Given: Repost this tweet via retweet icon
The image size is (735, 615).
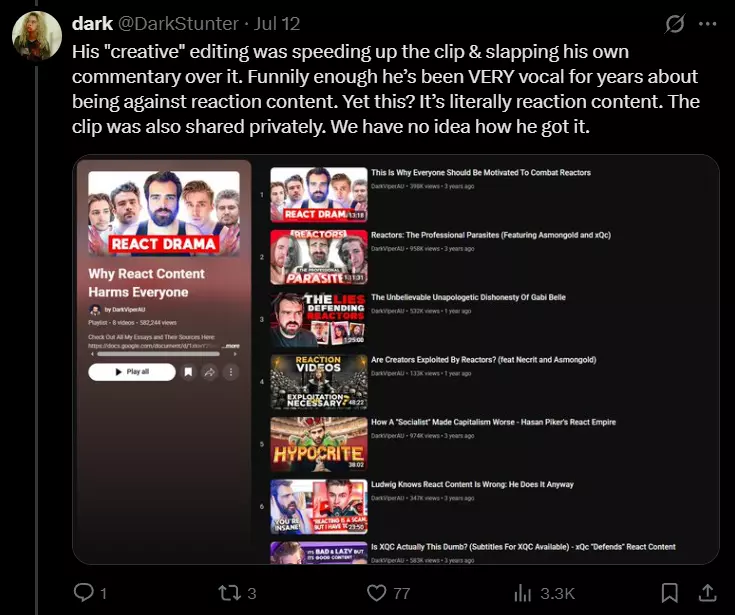Looking at the screenshot, I should tap(229, 593).
